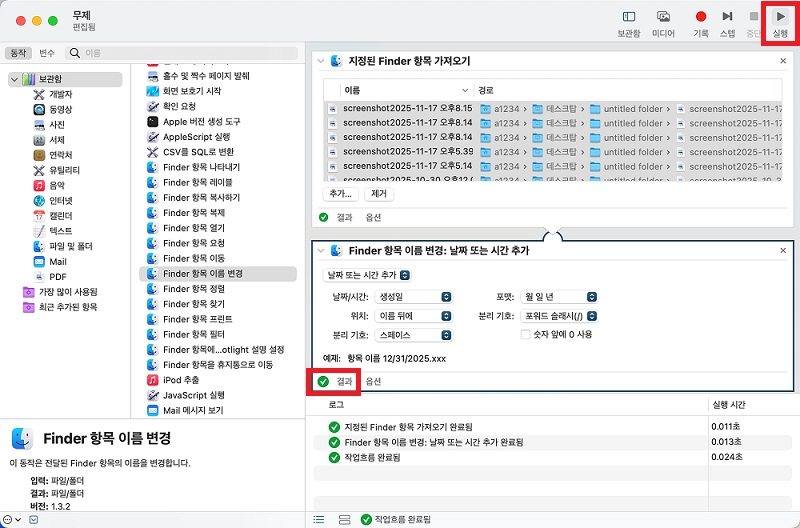Switch to the 변수 tab
This screenshot has width=800, height=528.
point(46,53)
